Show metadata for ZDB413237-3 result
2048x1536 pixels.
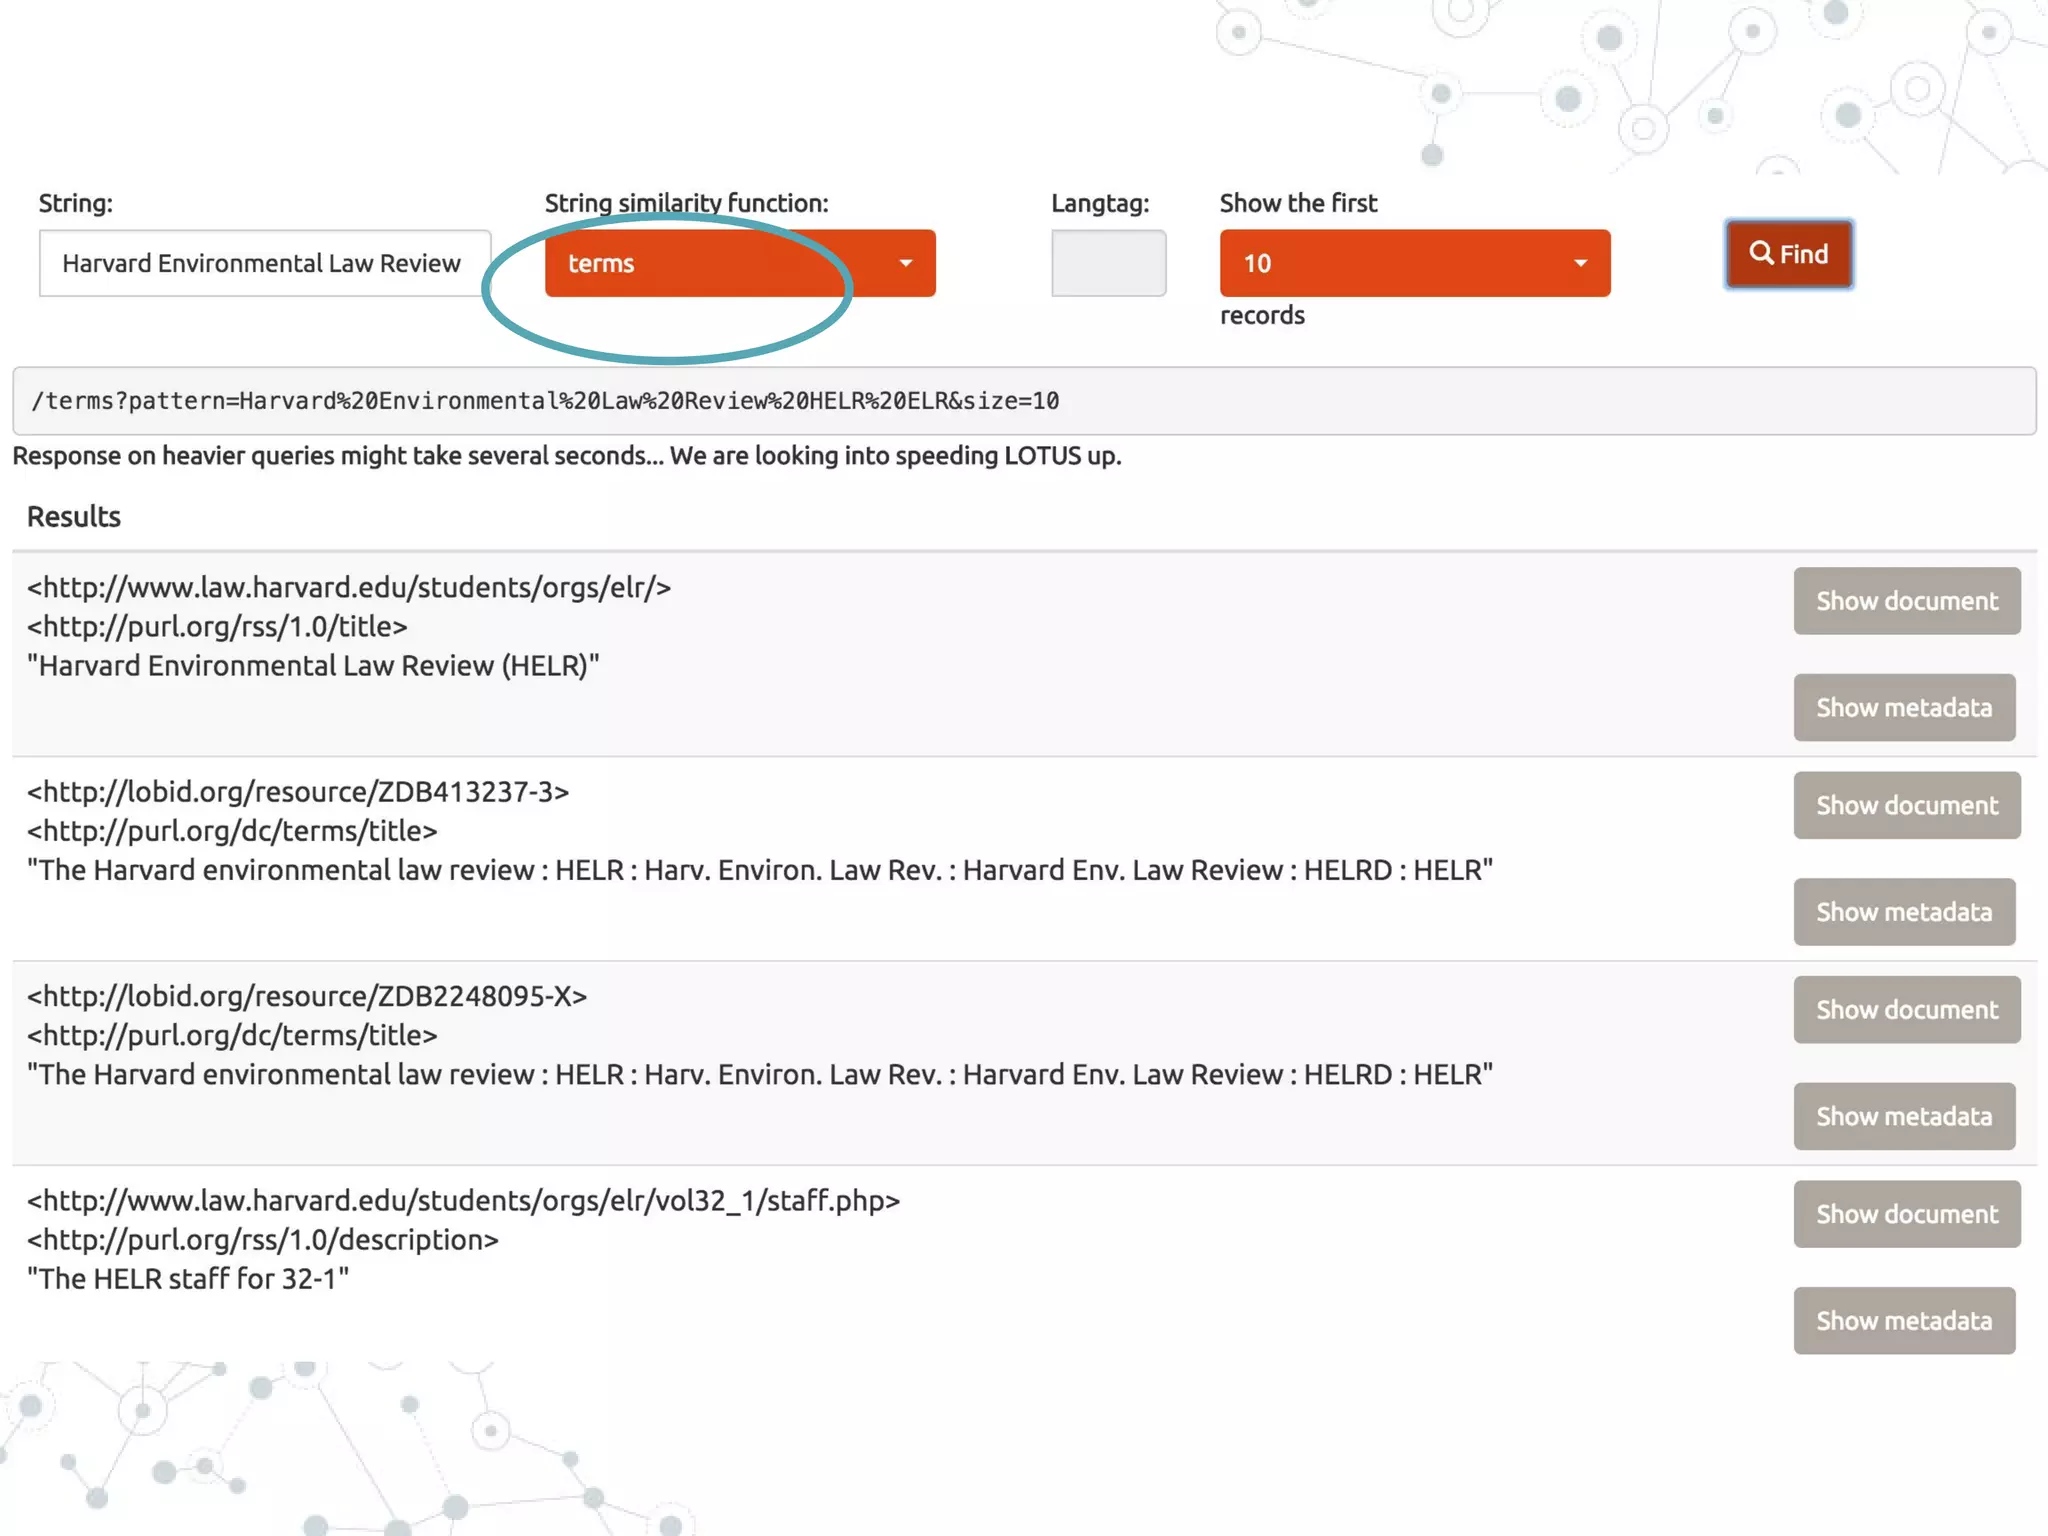pyautogui.click(x=1903, y=912)
